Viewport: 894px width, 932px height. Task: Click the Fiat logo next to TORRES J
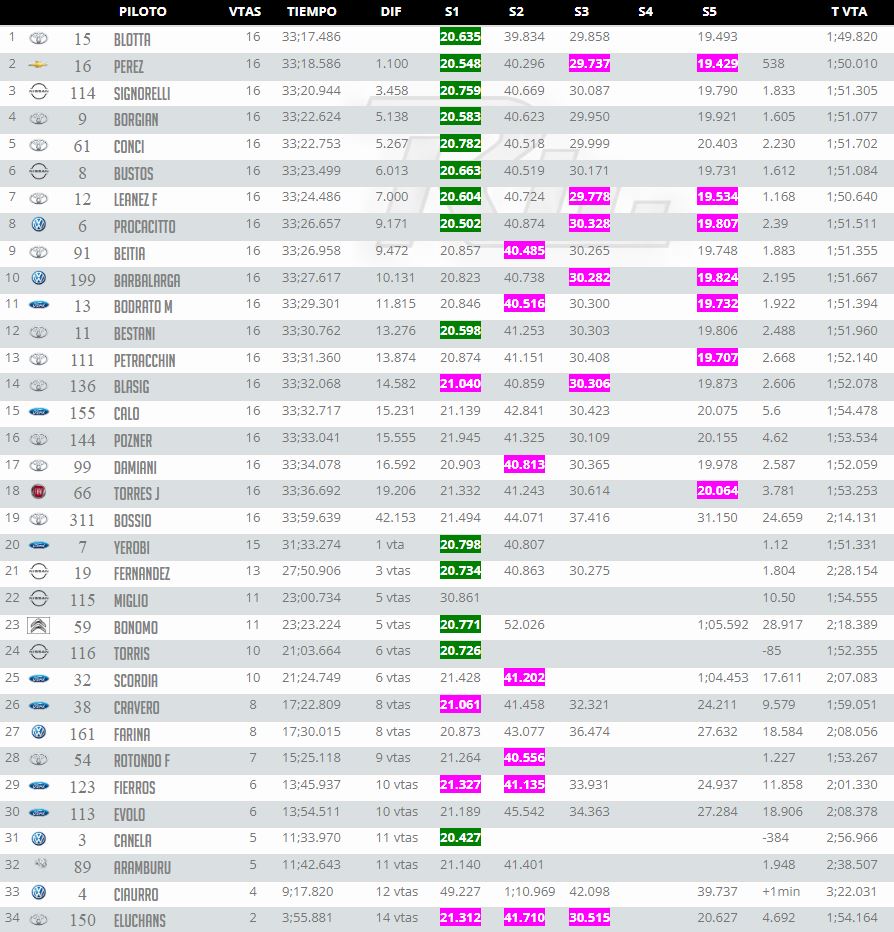[x=39, y=492]
